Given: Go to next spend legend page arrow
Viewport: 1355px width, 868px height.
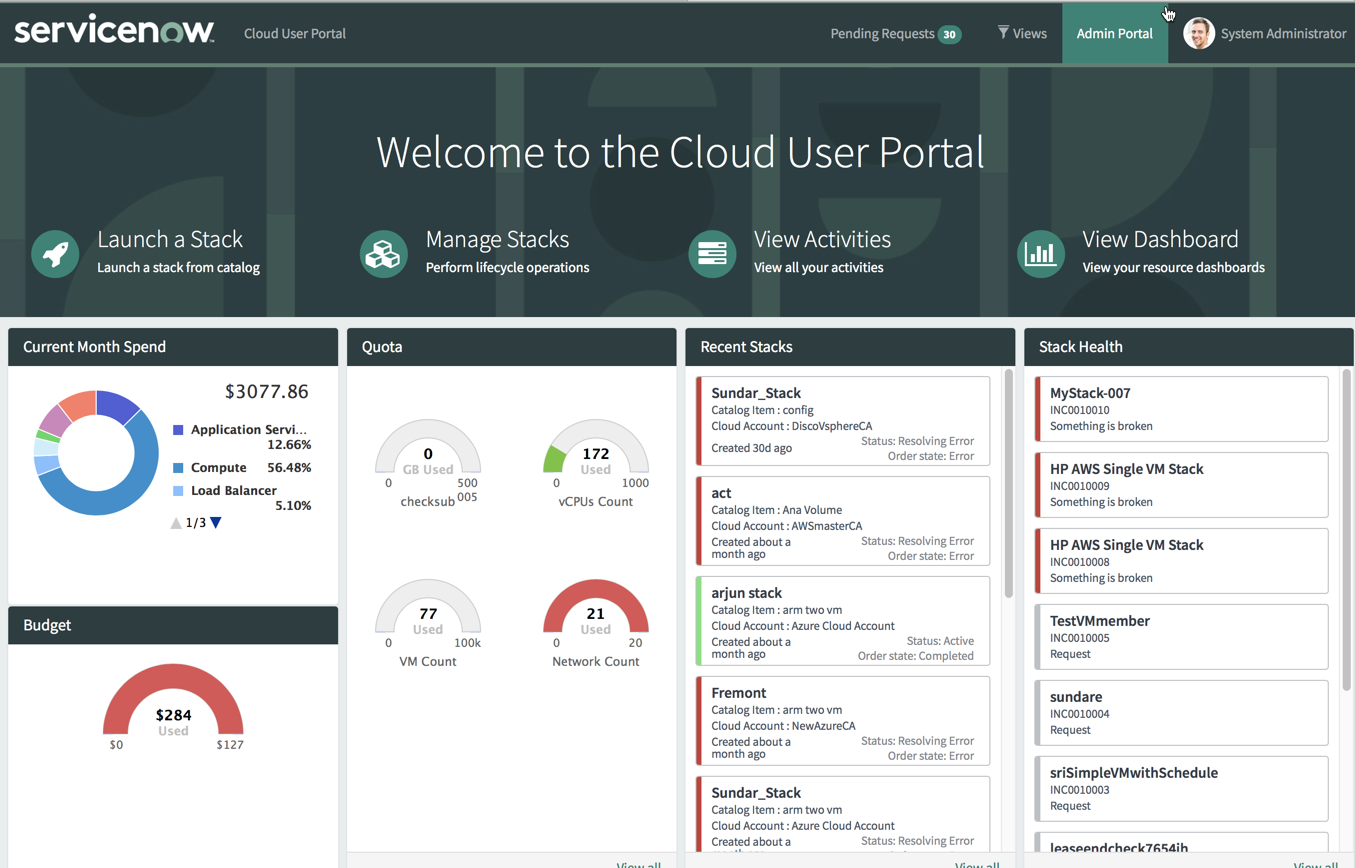Looking at the screenshot, I should (x=216, y=523).
